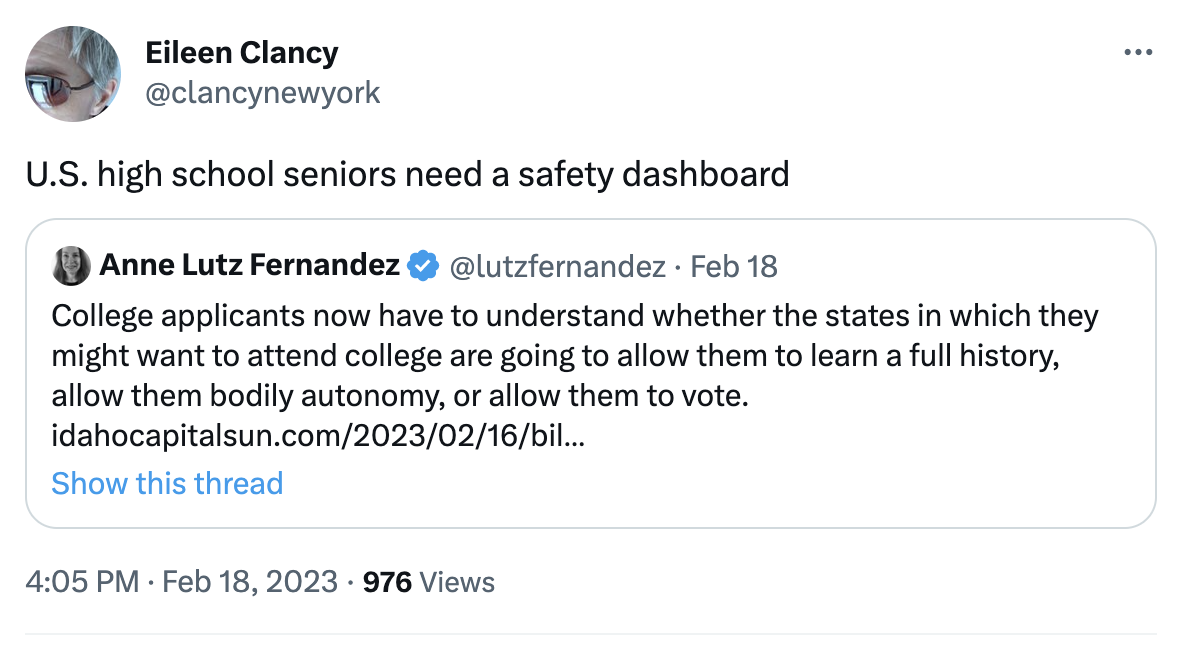The width and height of the screenshot is (1184, 646).
Task: Click Eileen Clancy's profile avatar
Action: [x=73, y=73]
